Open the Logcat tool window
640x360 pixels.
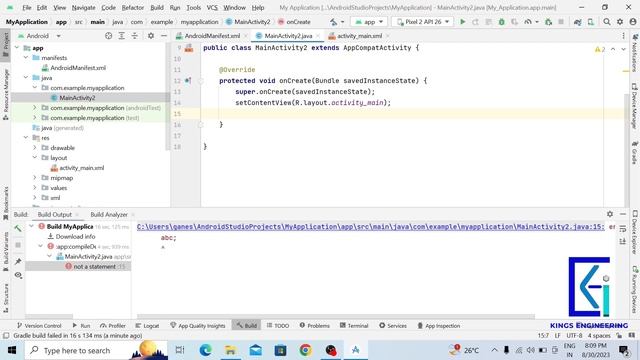pos(147,326)
